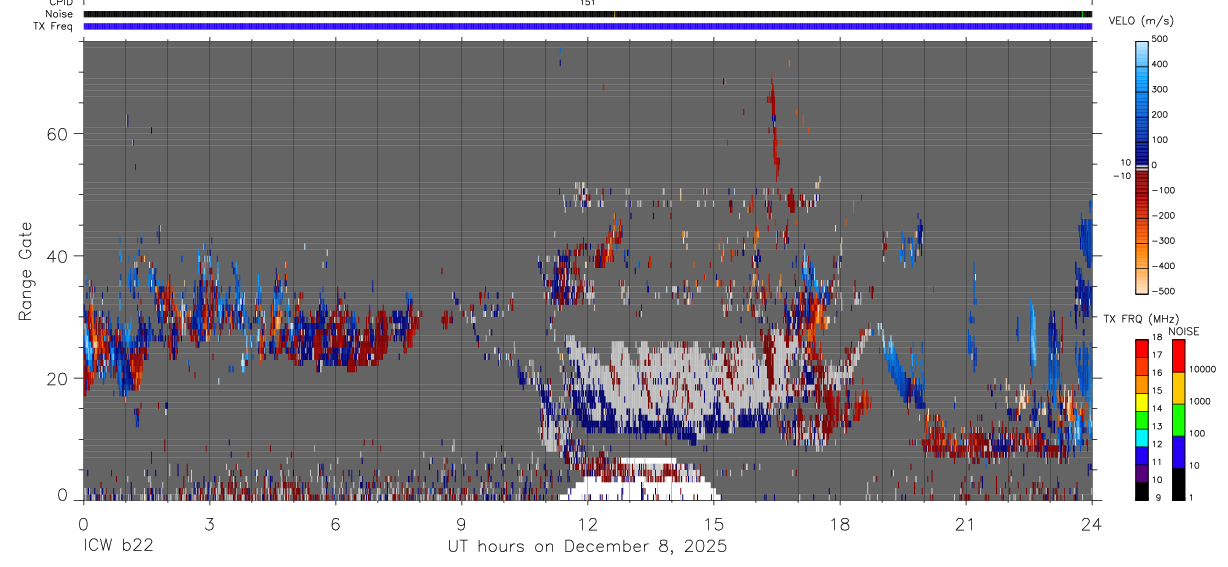Screen dimensions: 1228x567
Task: Click the 18 label on TX FRQ legend
Action: coord(1156,337)
